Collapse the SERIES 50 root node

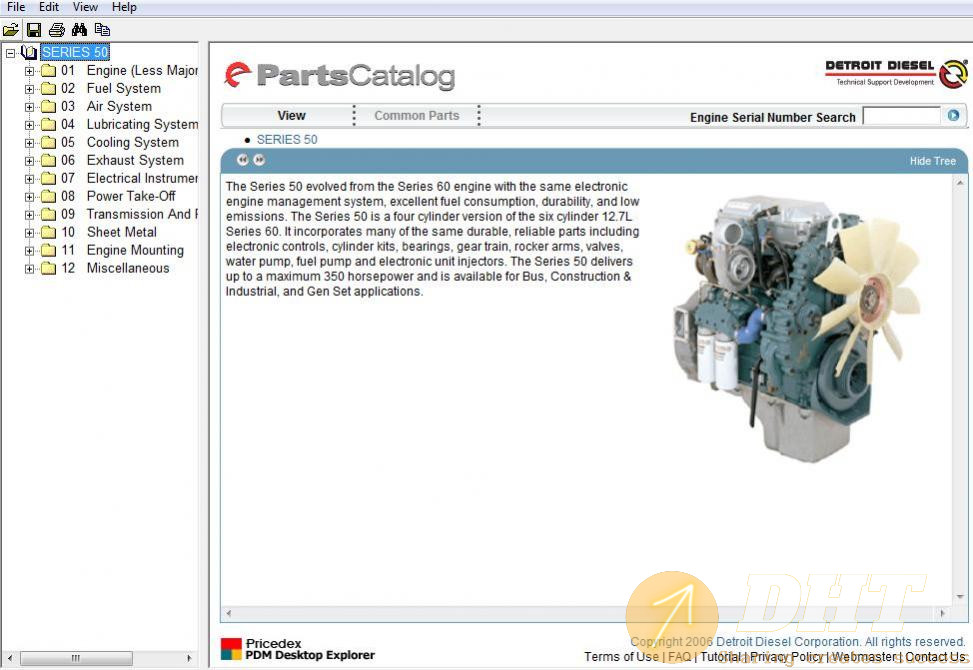(x=10, y=53)
